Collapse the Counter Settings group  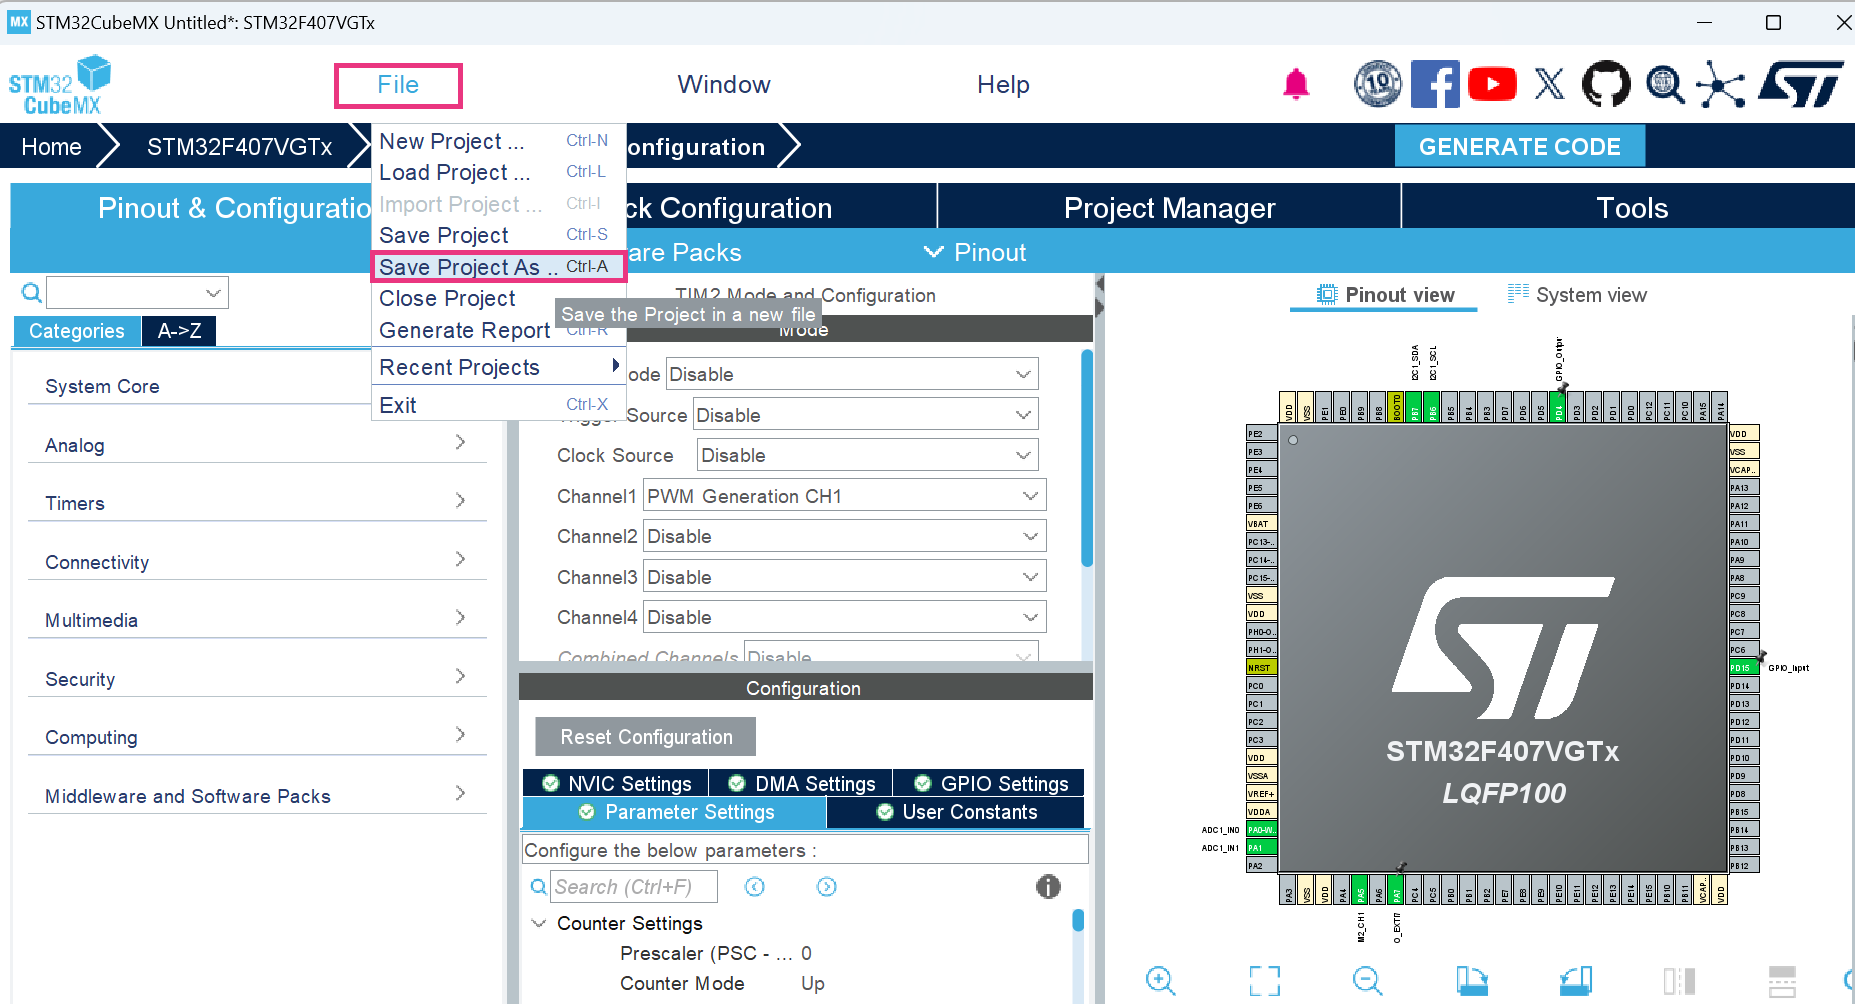coord(539,923)
